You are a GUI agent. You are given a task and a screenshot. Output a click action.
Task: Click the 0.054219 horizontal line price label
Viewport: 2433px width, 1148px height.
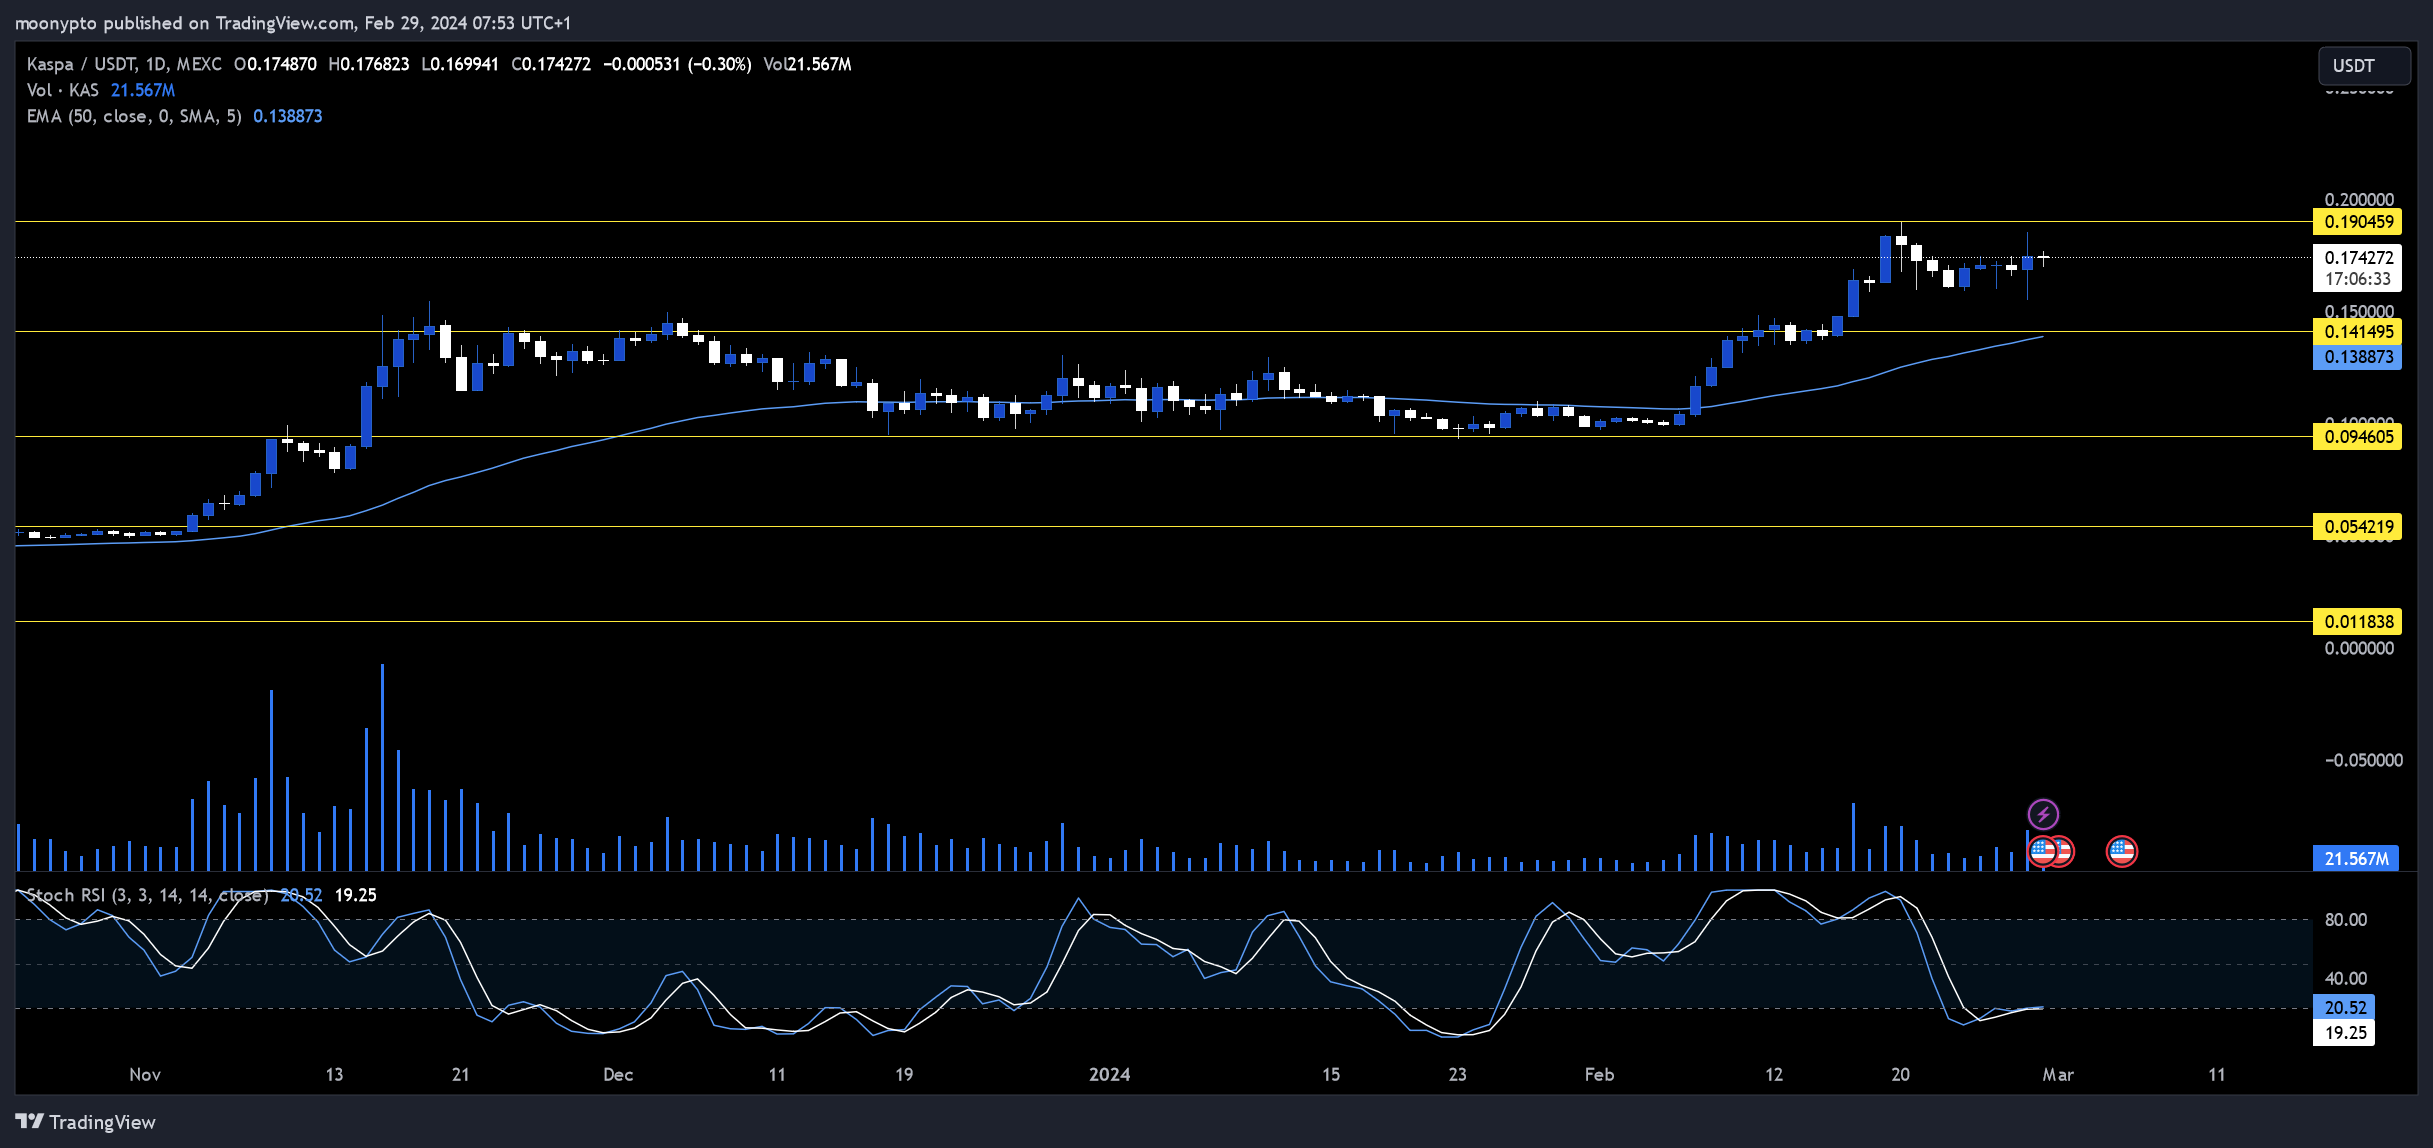[x=2357, y=527]
